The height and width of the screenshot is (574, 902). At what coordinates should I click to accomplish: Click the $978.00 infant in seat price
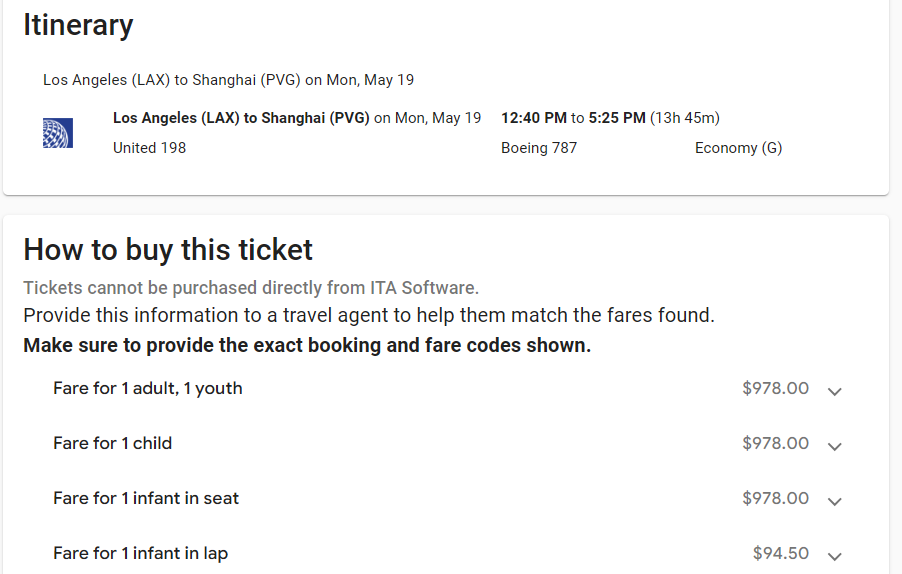tap(775, 498)
